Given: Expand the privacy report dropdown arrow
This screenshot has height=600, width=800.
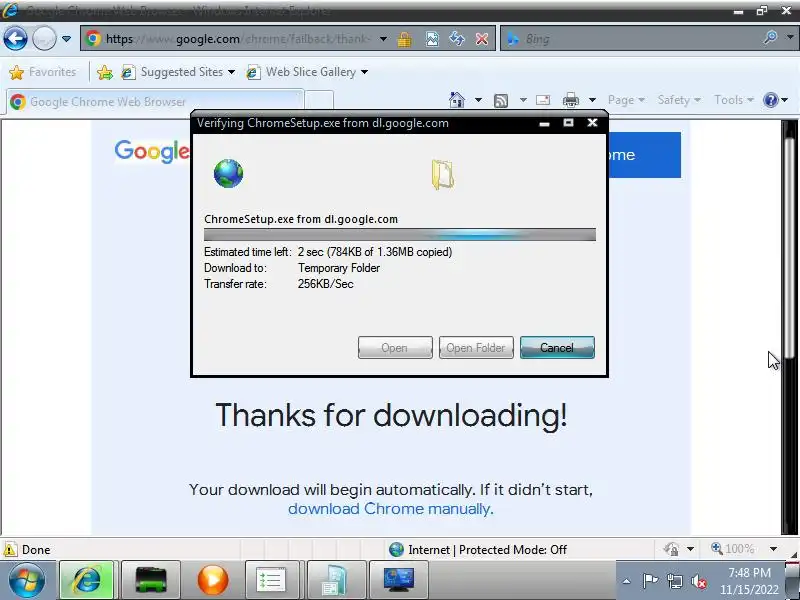Looking at the screenshot, I should pos(690,549).
